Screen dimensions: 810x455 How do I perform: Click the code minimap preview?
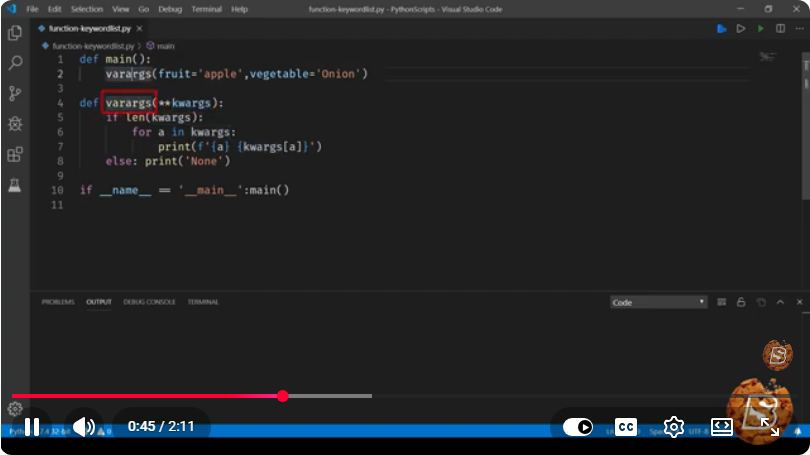[x=768, y=56]
